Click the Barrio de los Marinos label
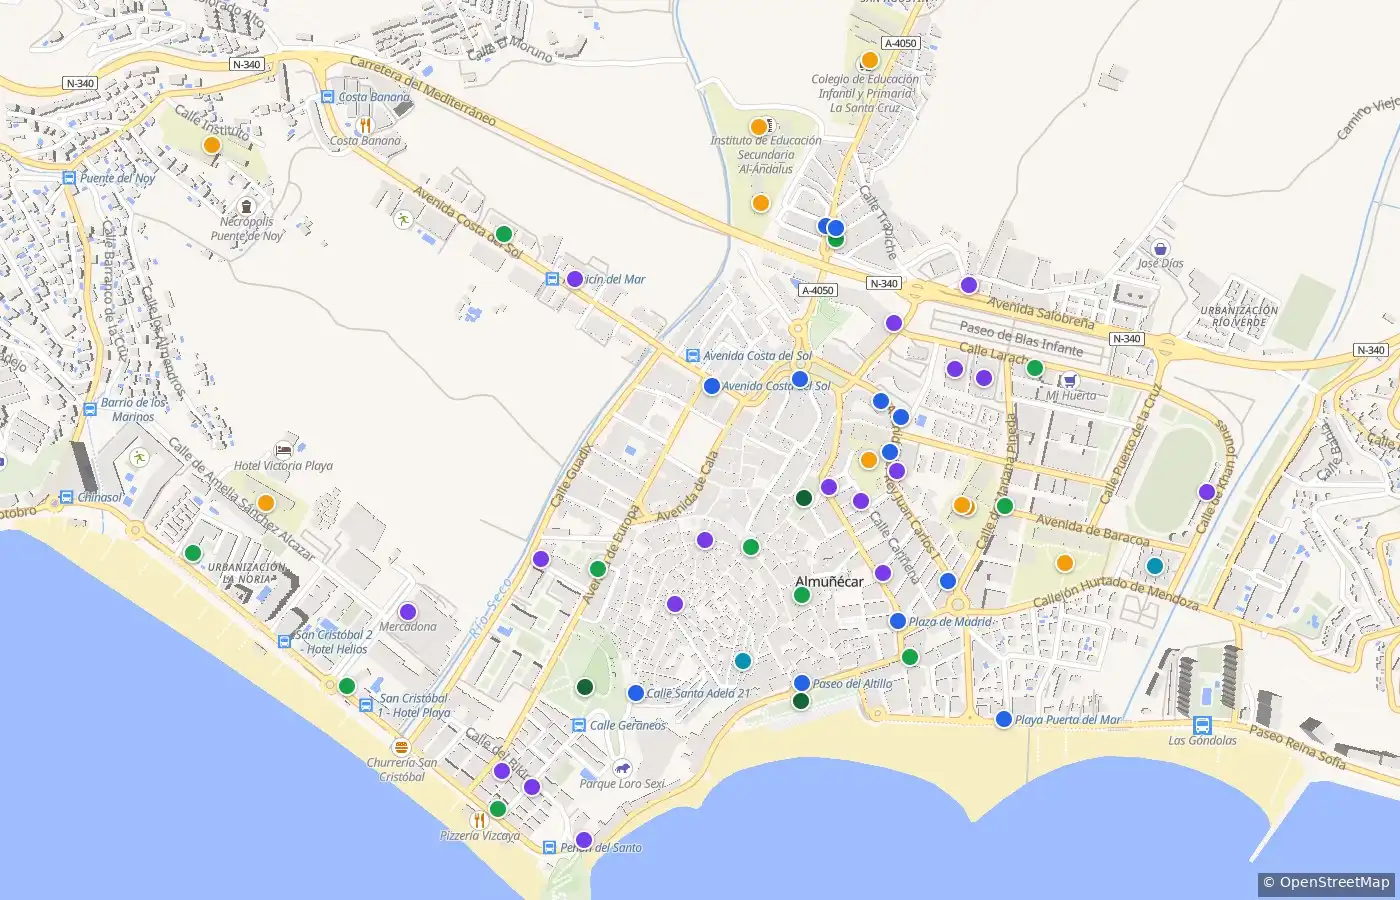This screenshot has height=900, width=1400. tap(134, 410)
